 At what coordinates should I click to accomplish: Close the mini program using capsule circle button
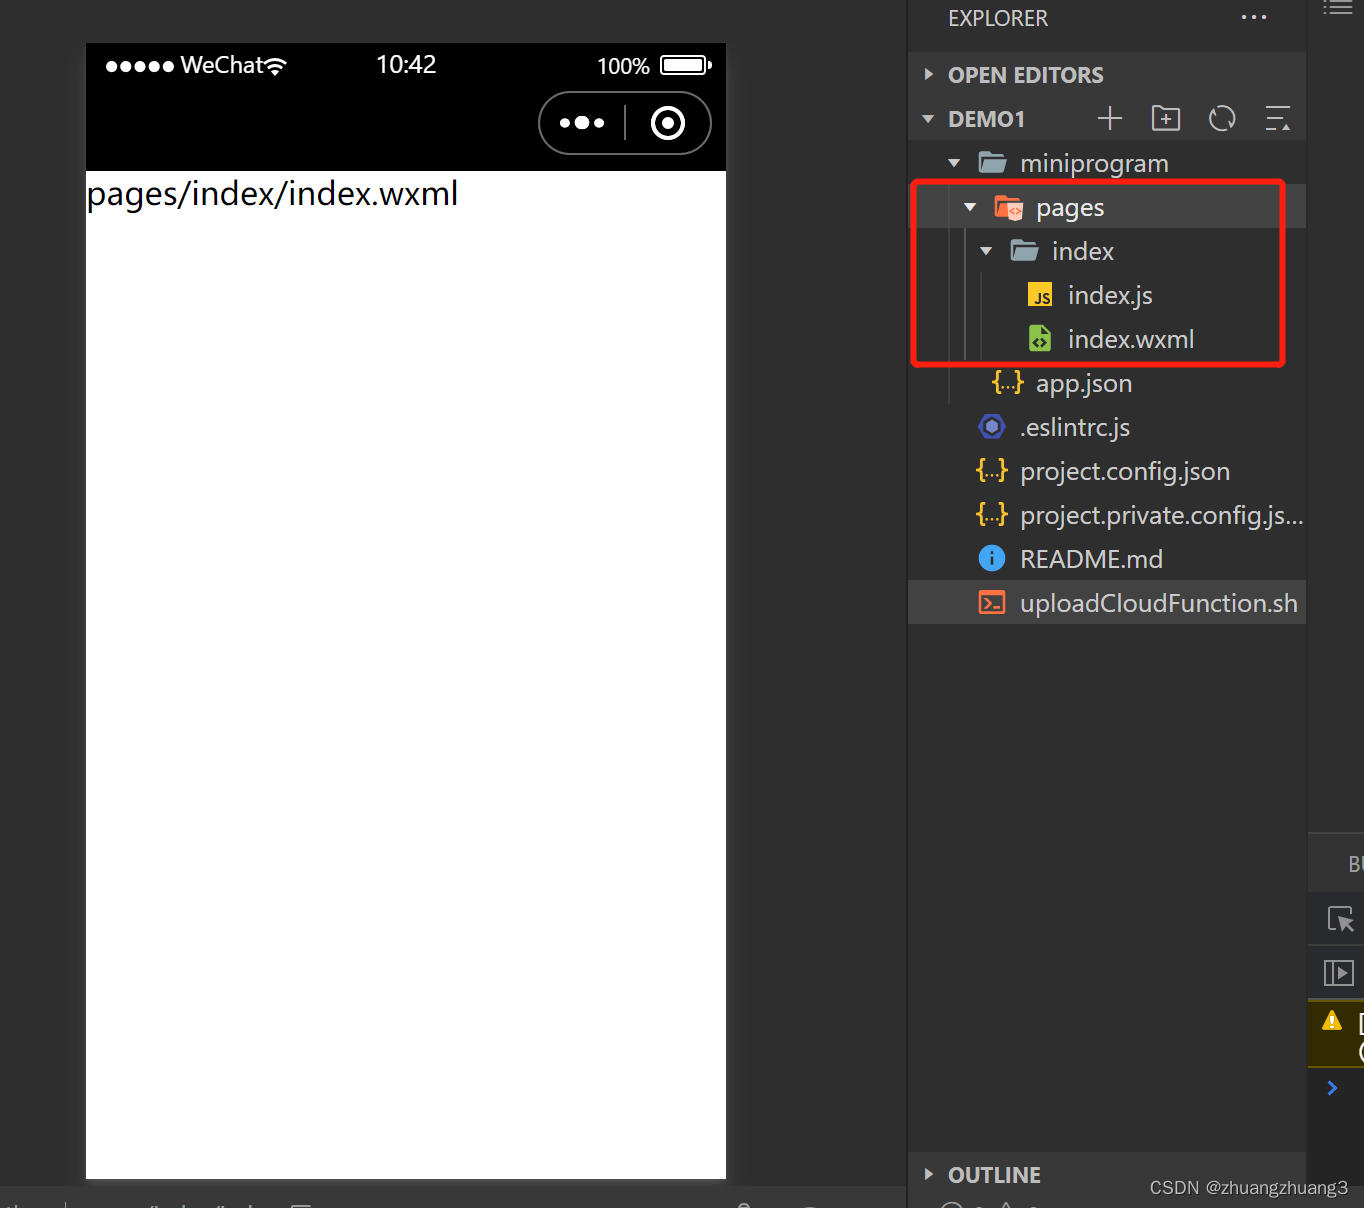click(x=668, y=123)
